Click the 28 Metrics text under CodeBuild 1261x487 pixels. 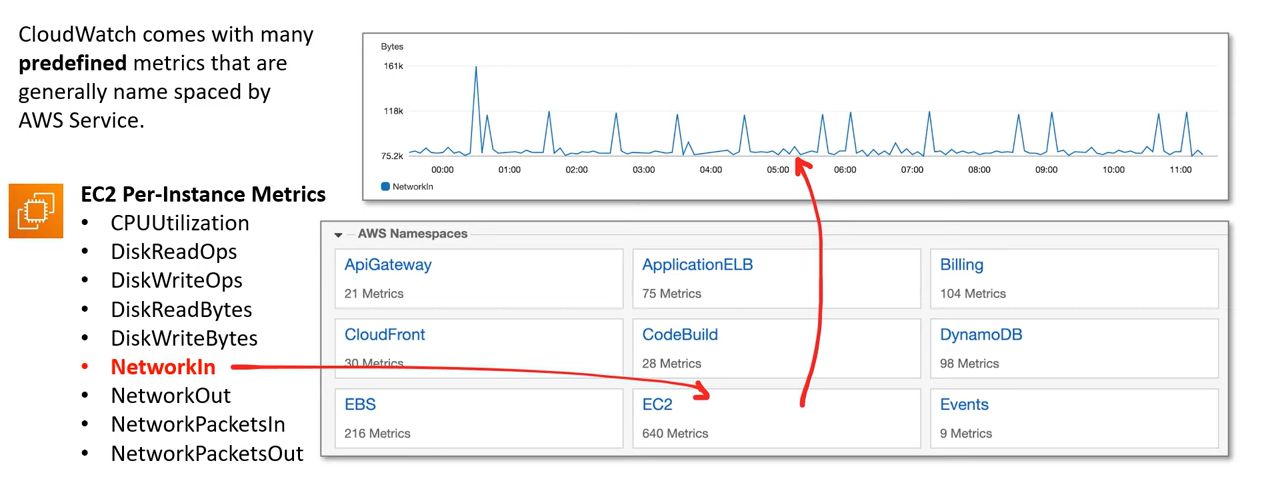[x=672, y=363]
